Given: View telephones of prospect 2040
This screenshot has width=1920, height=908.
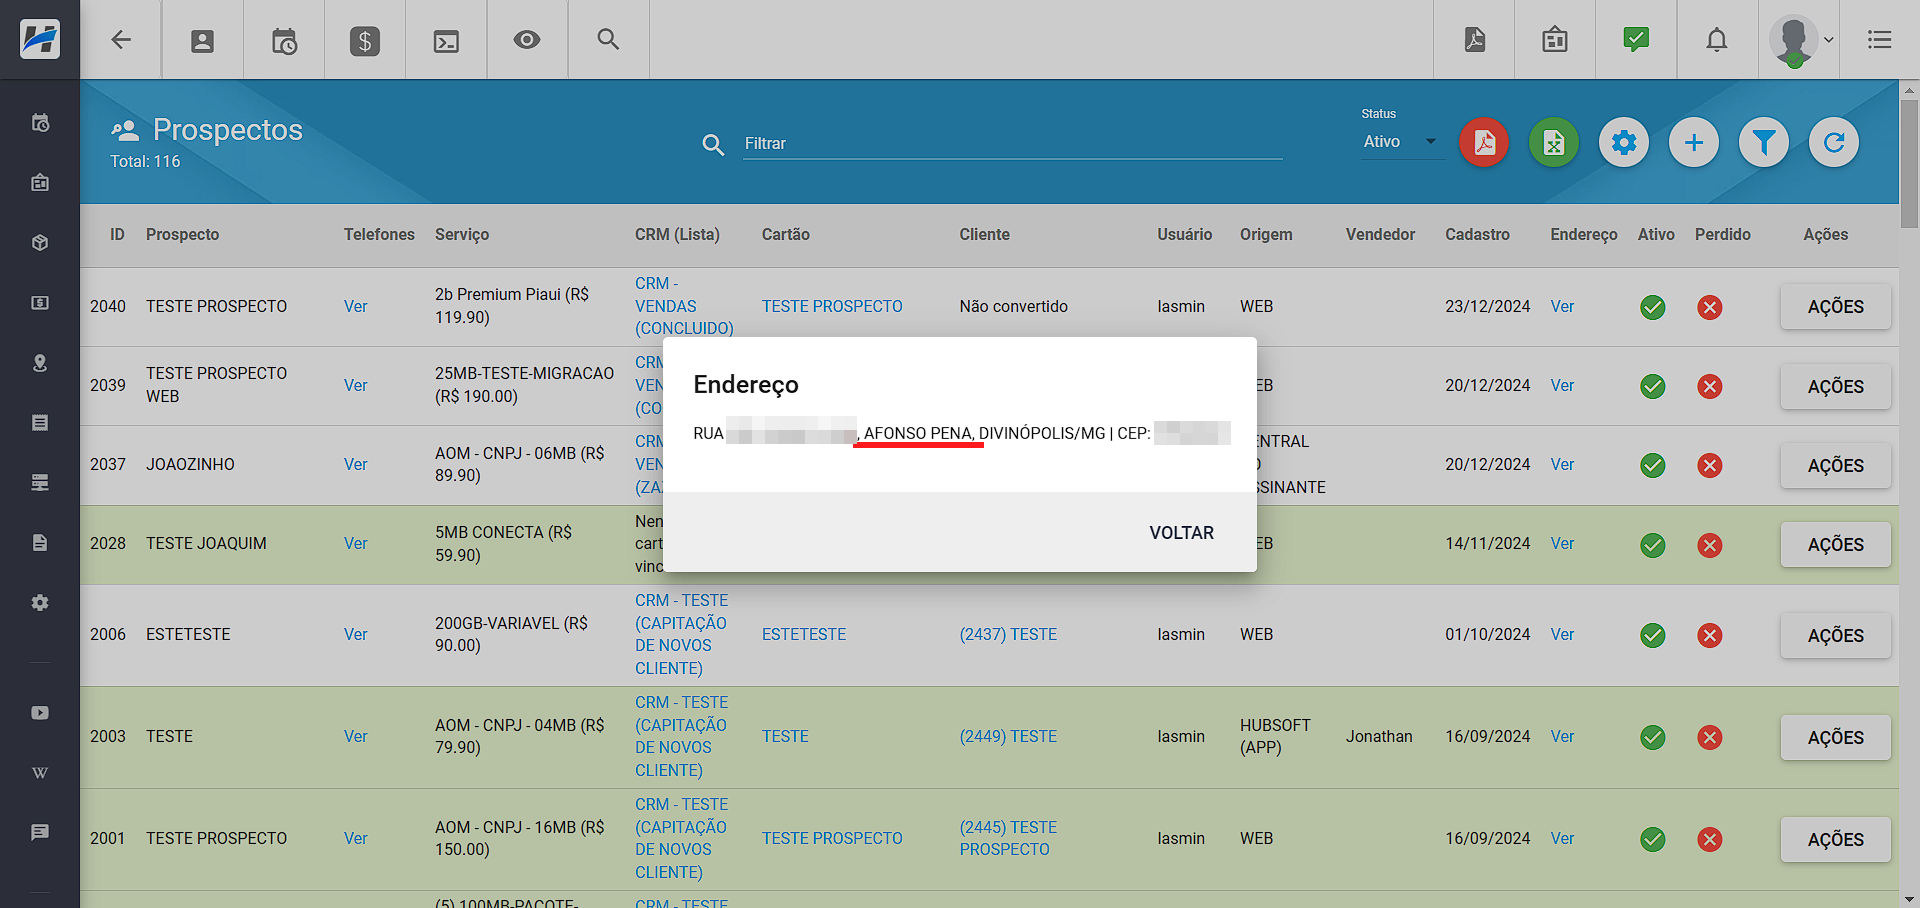Looking at the screenshot, I should coord(356,306).
